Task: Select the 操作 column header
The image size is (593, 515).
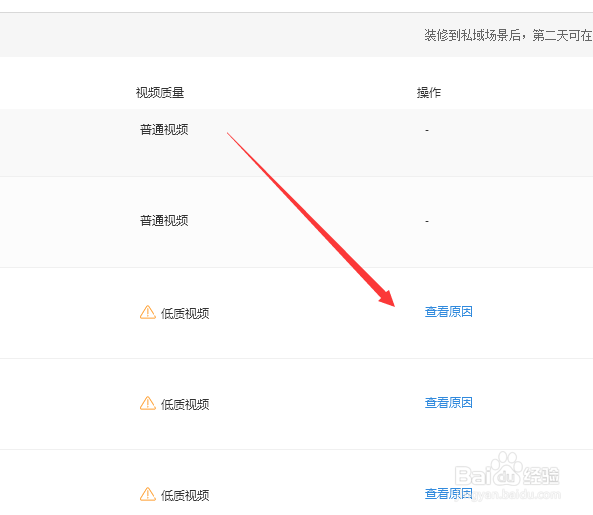Action: (429, 93)
